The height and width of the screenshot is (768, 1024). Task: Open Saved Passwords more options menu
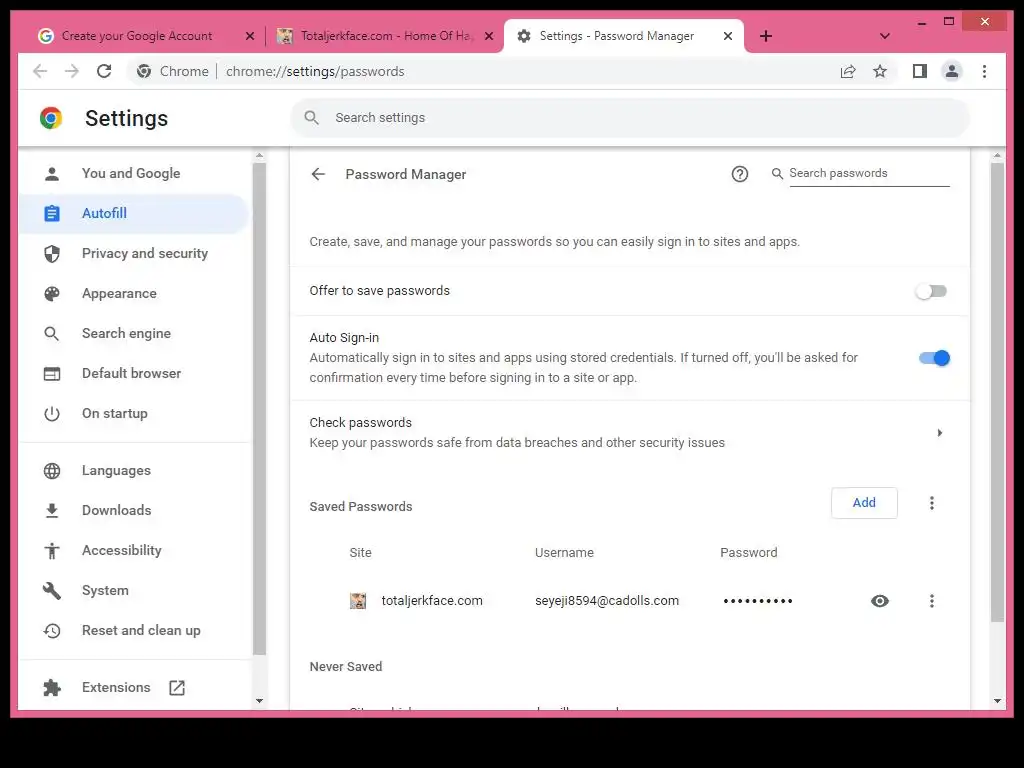point(932,503)
